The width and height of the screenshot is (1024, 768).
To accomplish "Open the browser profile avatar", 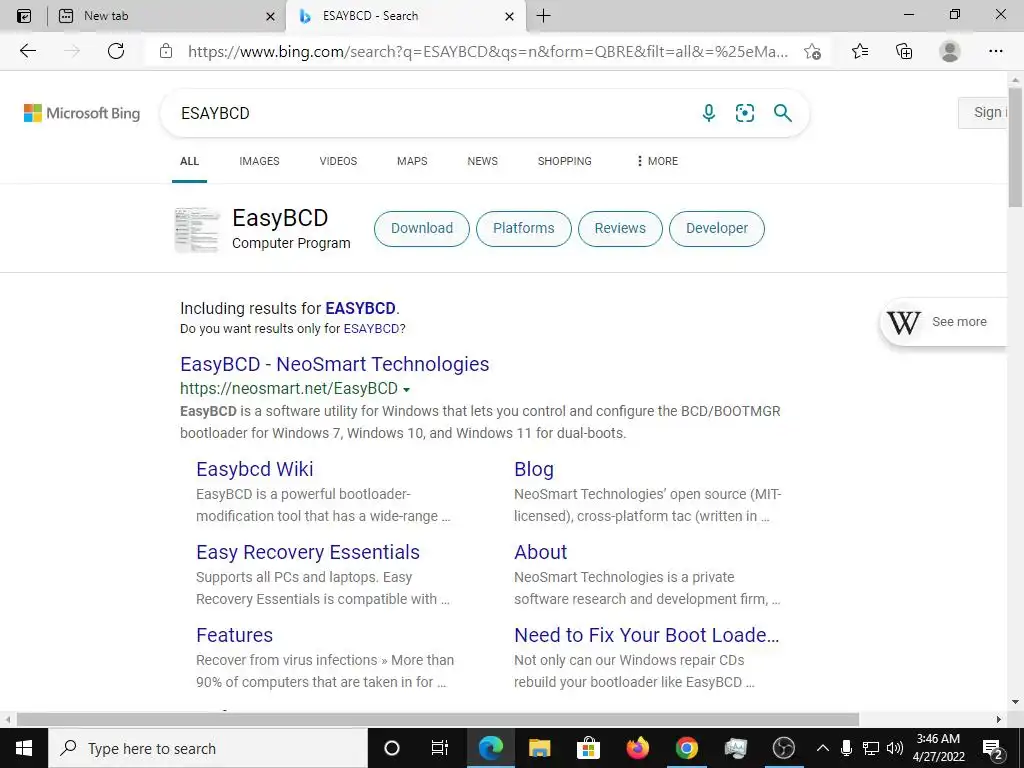I will point(950,51).
